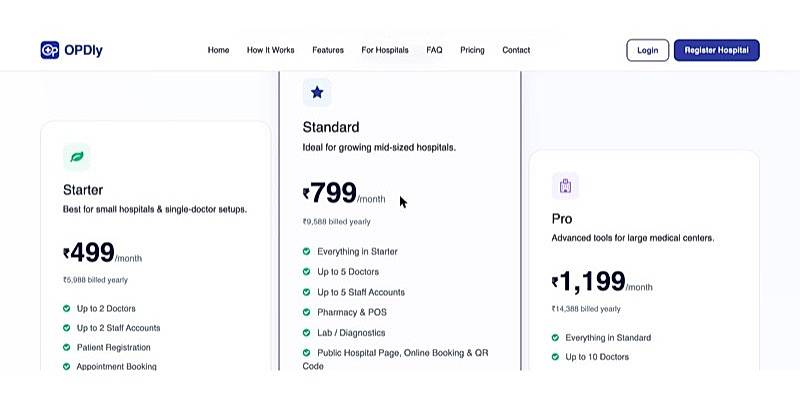Click the 'Up to 10 Doctors' feature text

click(x=597, y=357)
